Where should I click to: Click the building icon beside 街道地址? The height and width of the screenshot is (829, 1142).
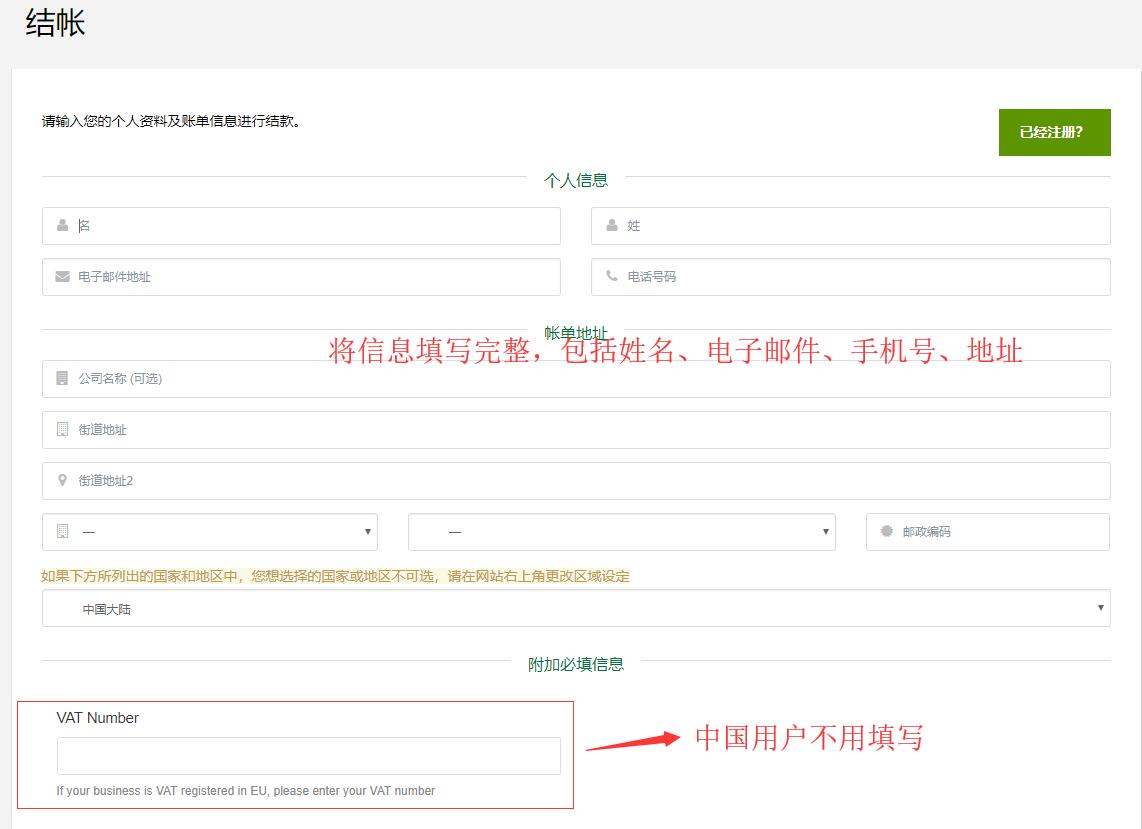pos(63,430)
